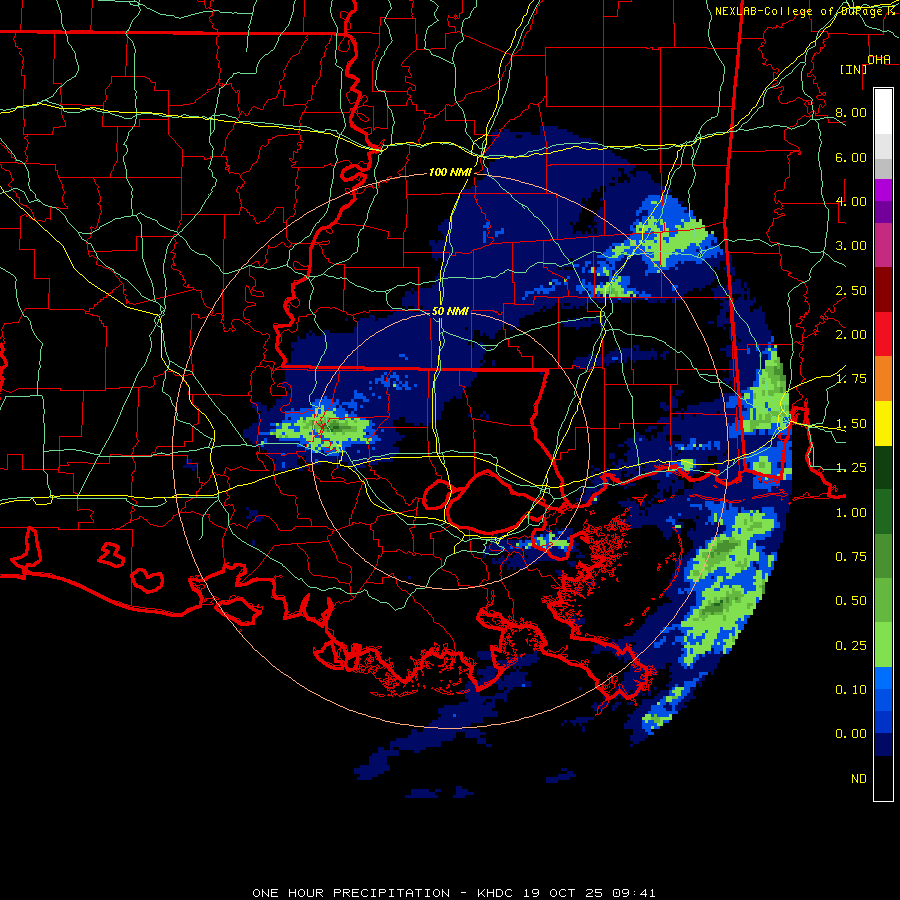Click the KHDC station identifier
This screenshot has height=900, width=900.
click(x=497, y=893)
